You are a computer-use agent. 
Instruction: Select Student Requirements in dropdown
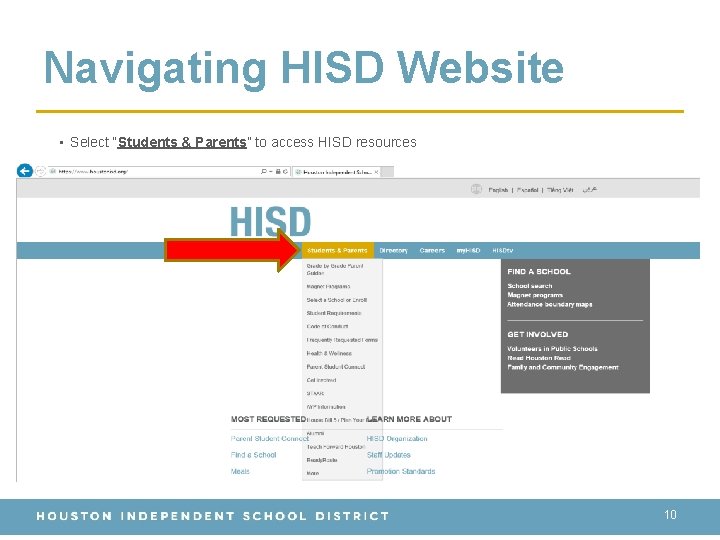coord(334,313)
